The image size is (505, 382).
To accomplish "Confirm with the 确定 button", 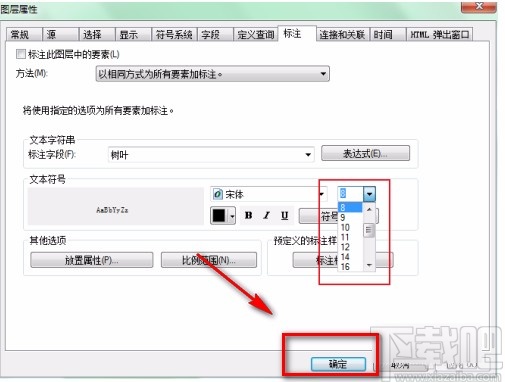I will tap(338, 364).
